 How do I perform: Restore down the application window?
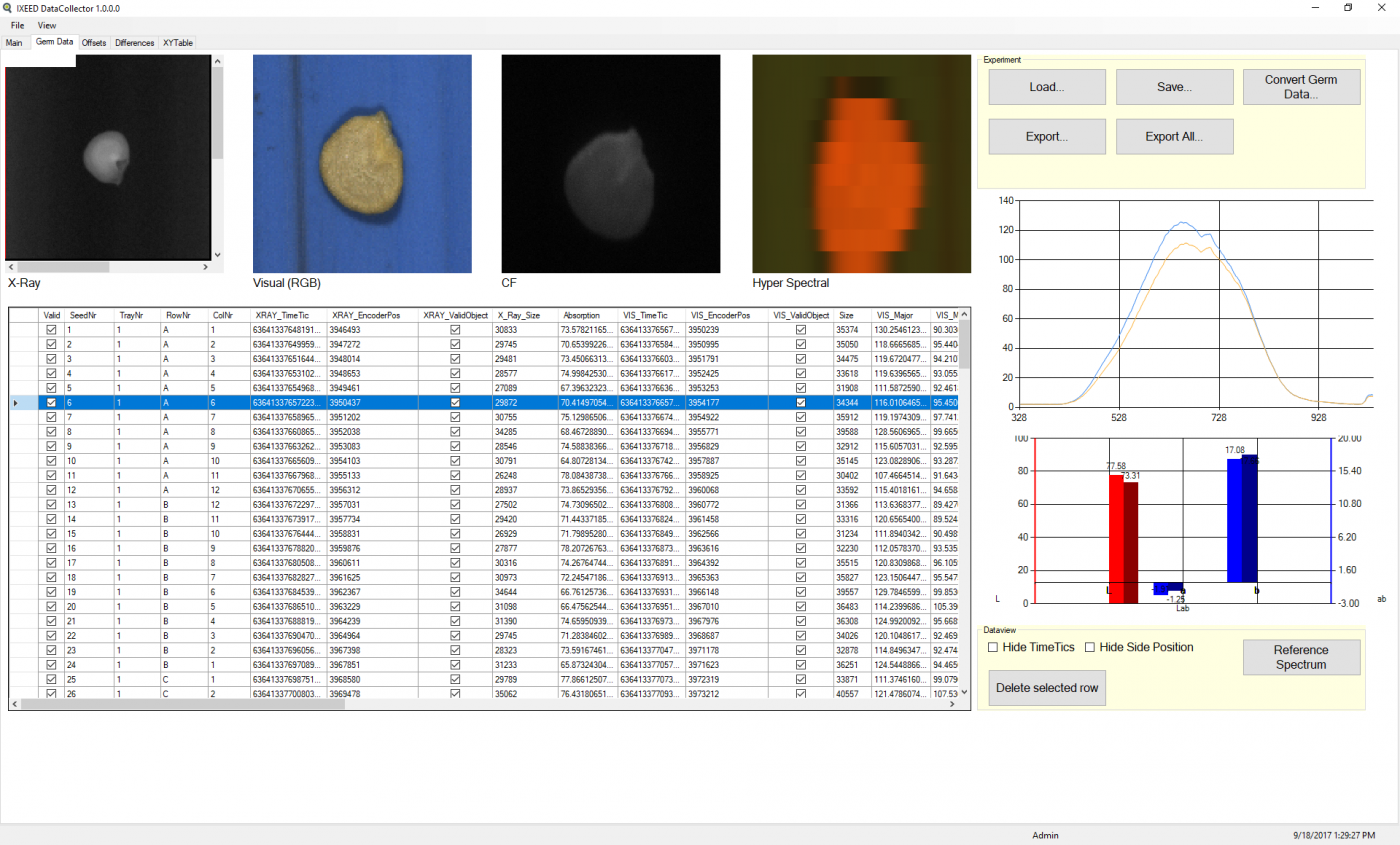pos(1348,7)
